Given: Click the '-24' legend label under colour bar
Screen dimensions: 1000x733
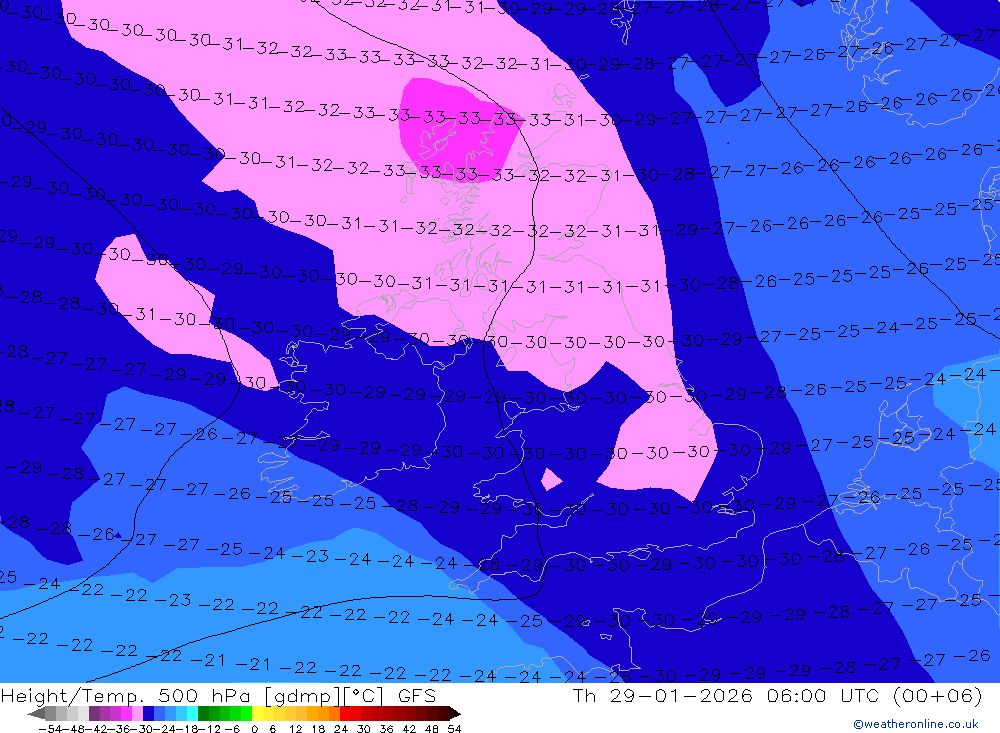Looking at the screenshot, I should click(x=165, y=729).
